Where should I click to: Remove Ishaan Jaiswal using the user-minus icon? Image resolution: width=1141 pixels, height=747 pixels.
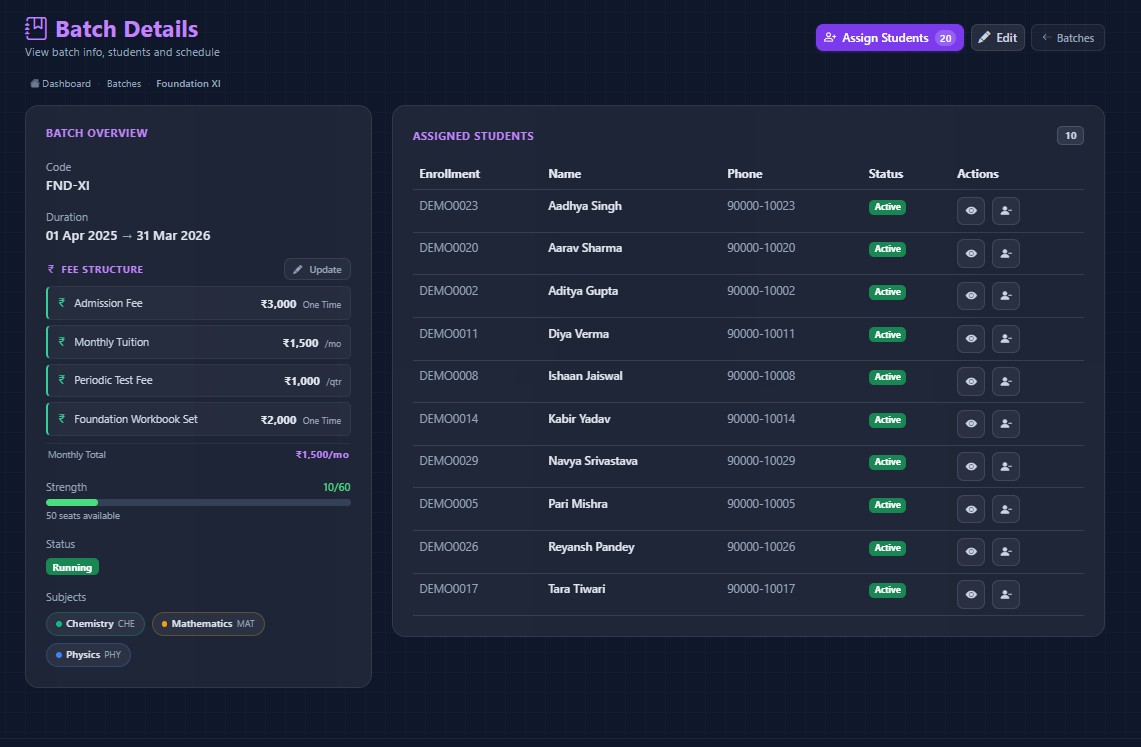click(1006, 381)
